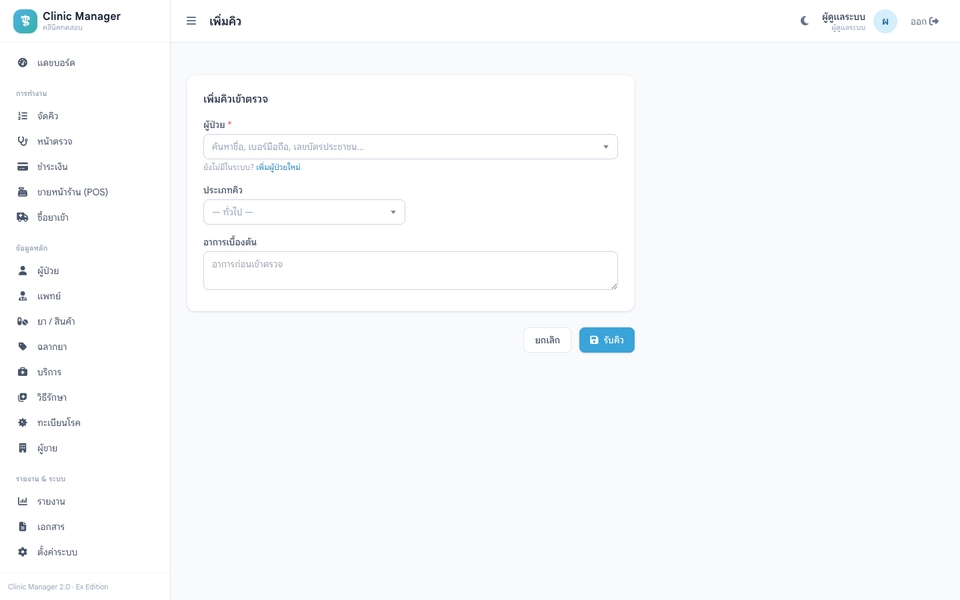Click the stethoscope หน้าตรวจ icon
This screenshot has width=960, height=600.
(23, 141)
